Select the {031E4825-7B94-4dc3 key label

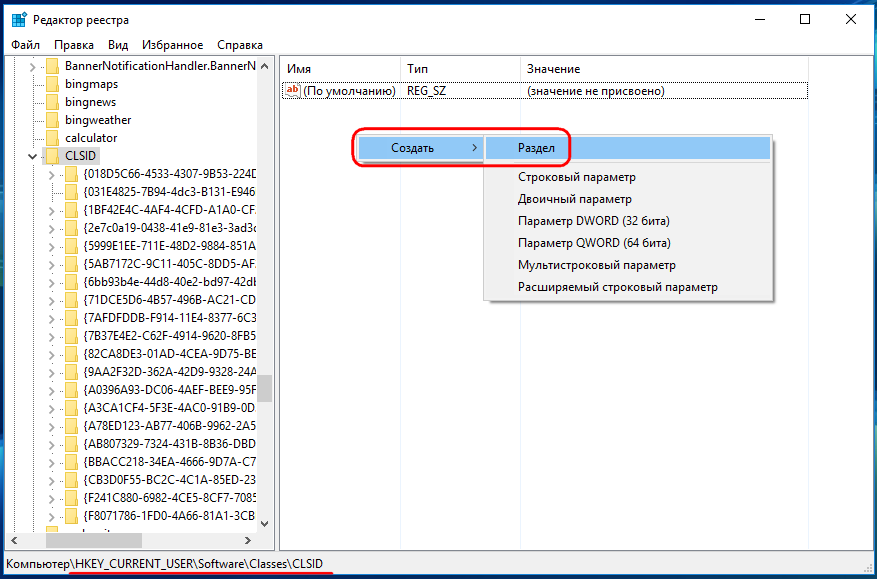click(x=169, y=192)
